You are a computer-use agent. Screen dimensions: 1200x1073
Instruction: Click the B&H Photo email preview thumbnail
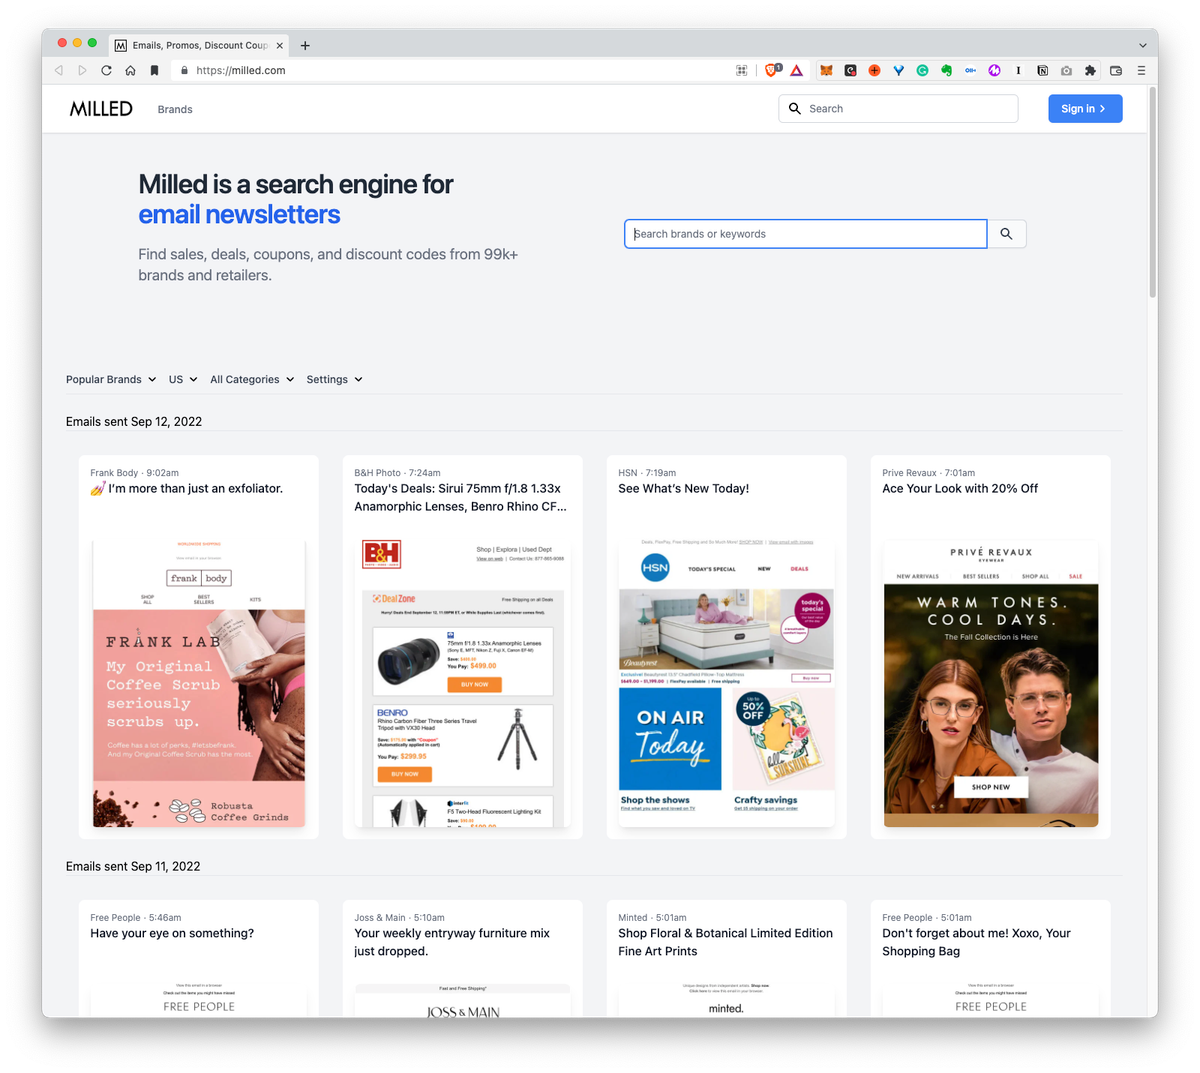[463, 684]
